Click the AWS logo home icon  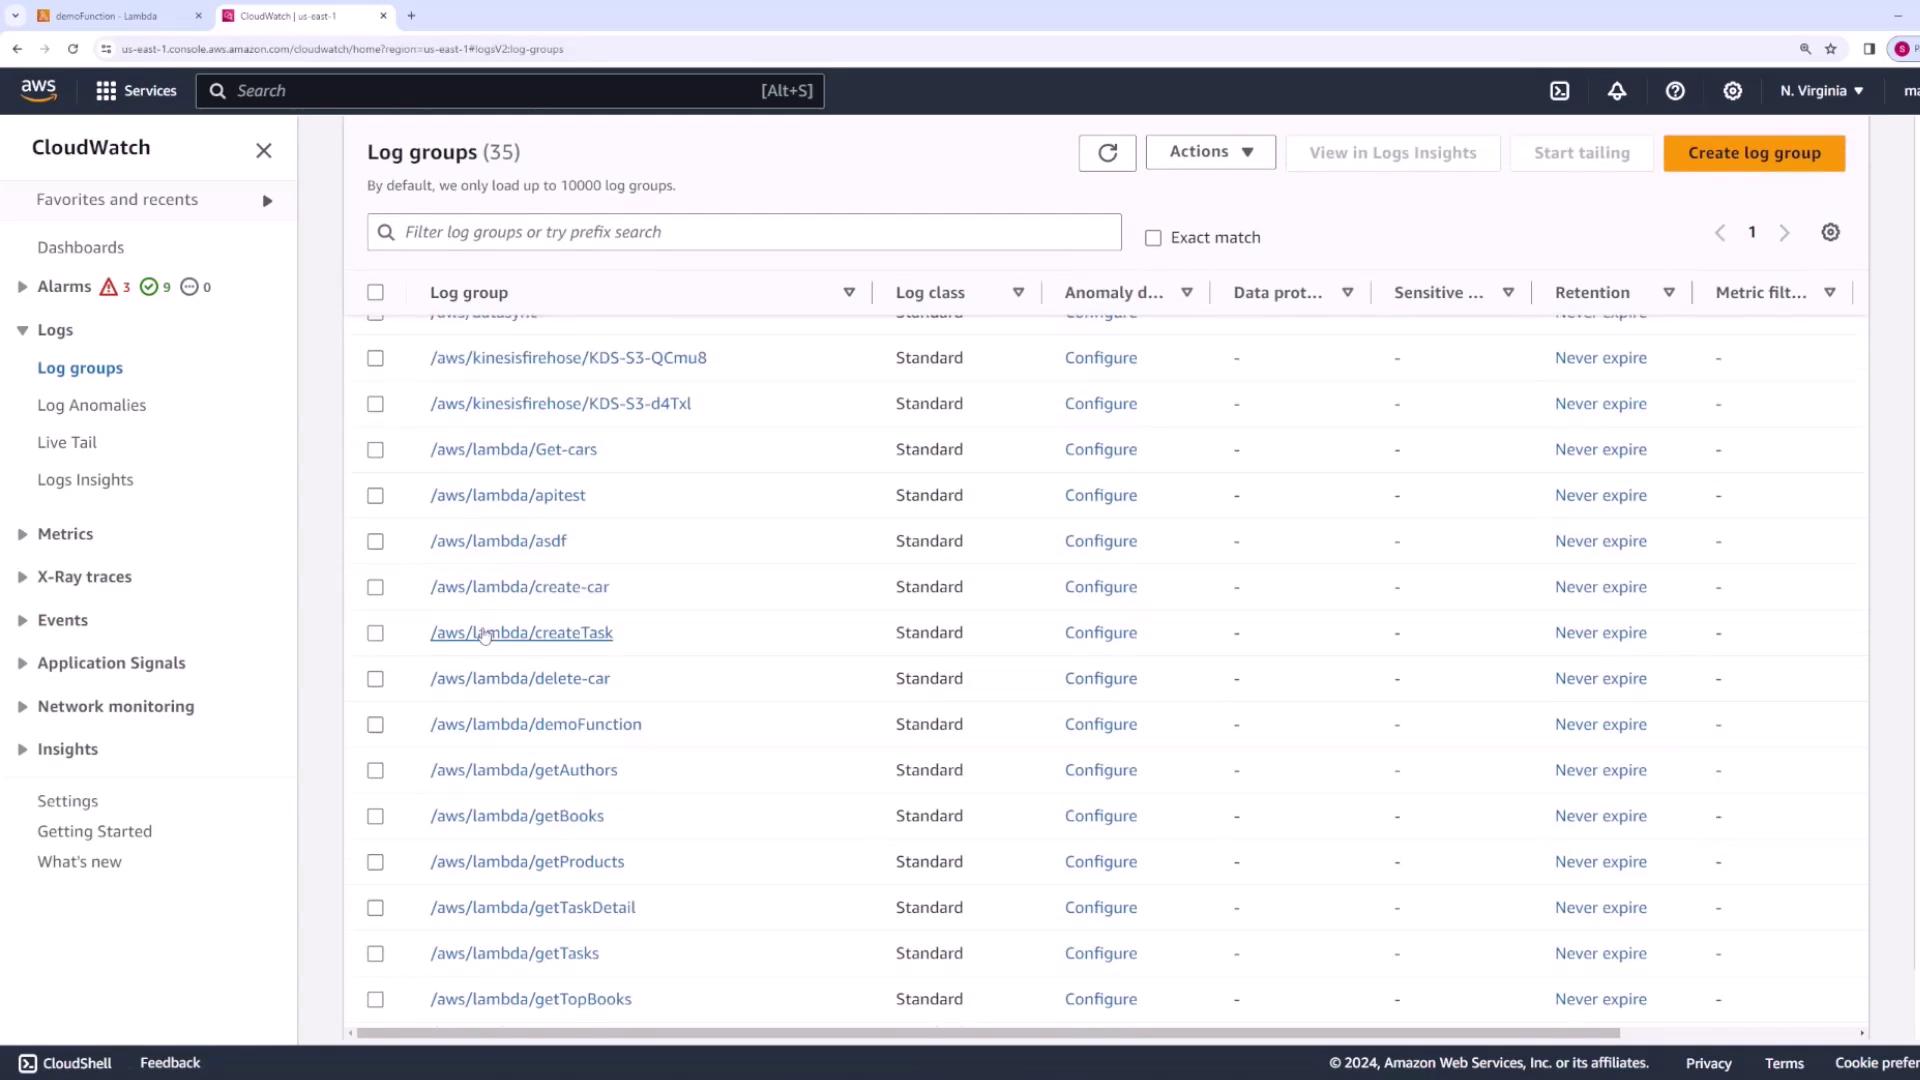39,90
